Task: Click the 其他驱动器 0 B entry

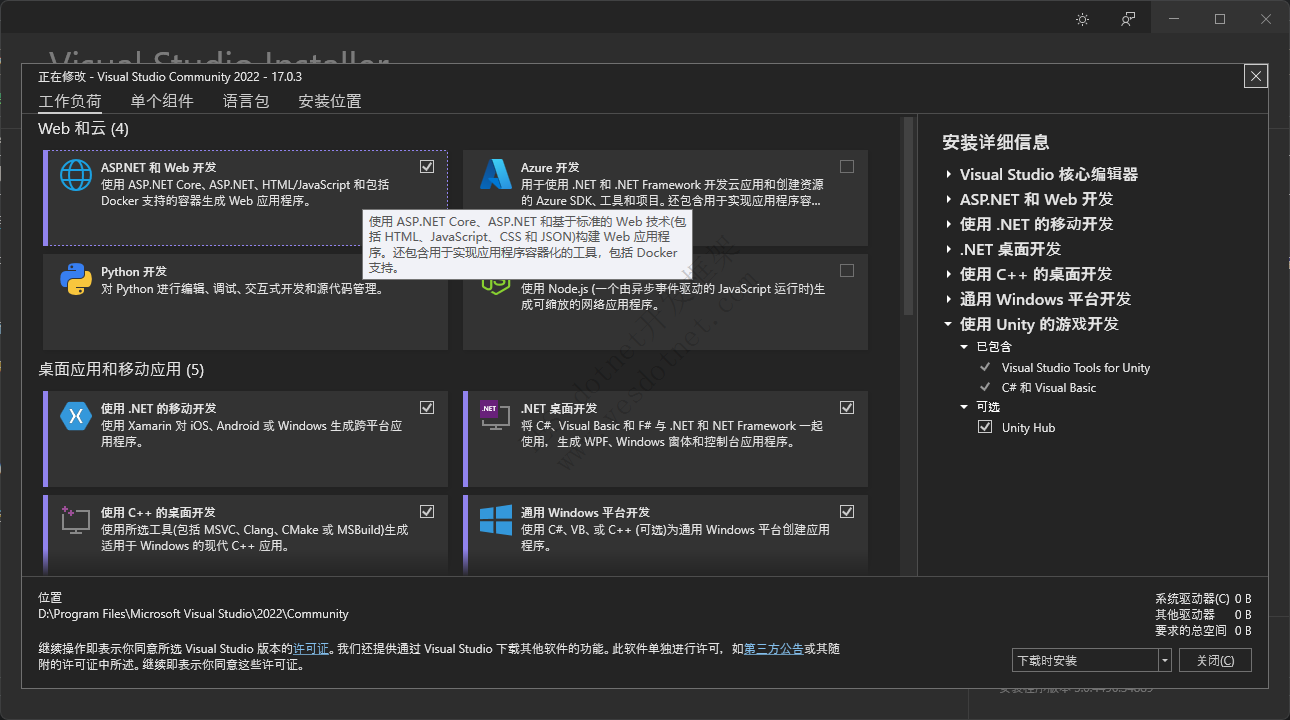Action: click(1203, 615)
